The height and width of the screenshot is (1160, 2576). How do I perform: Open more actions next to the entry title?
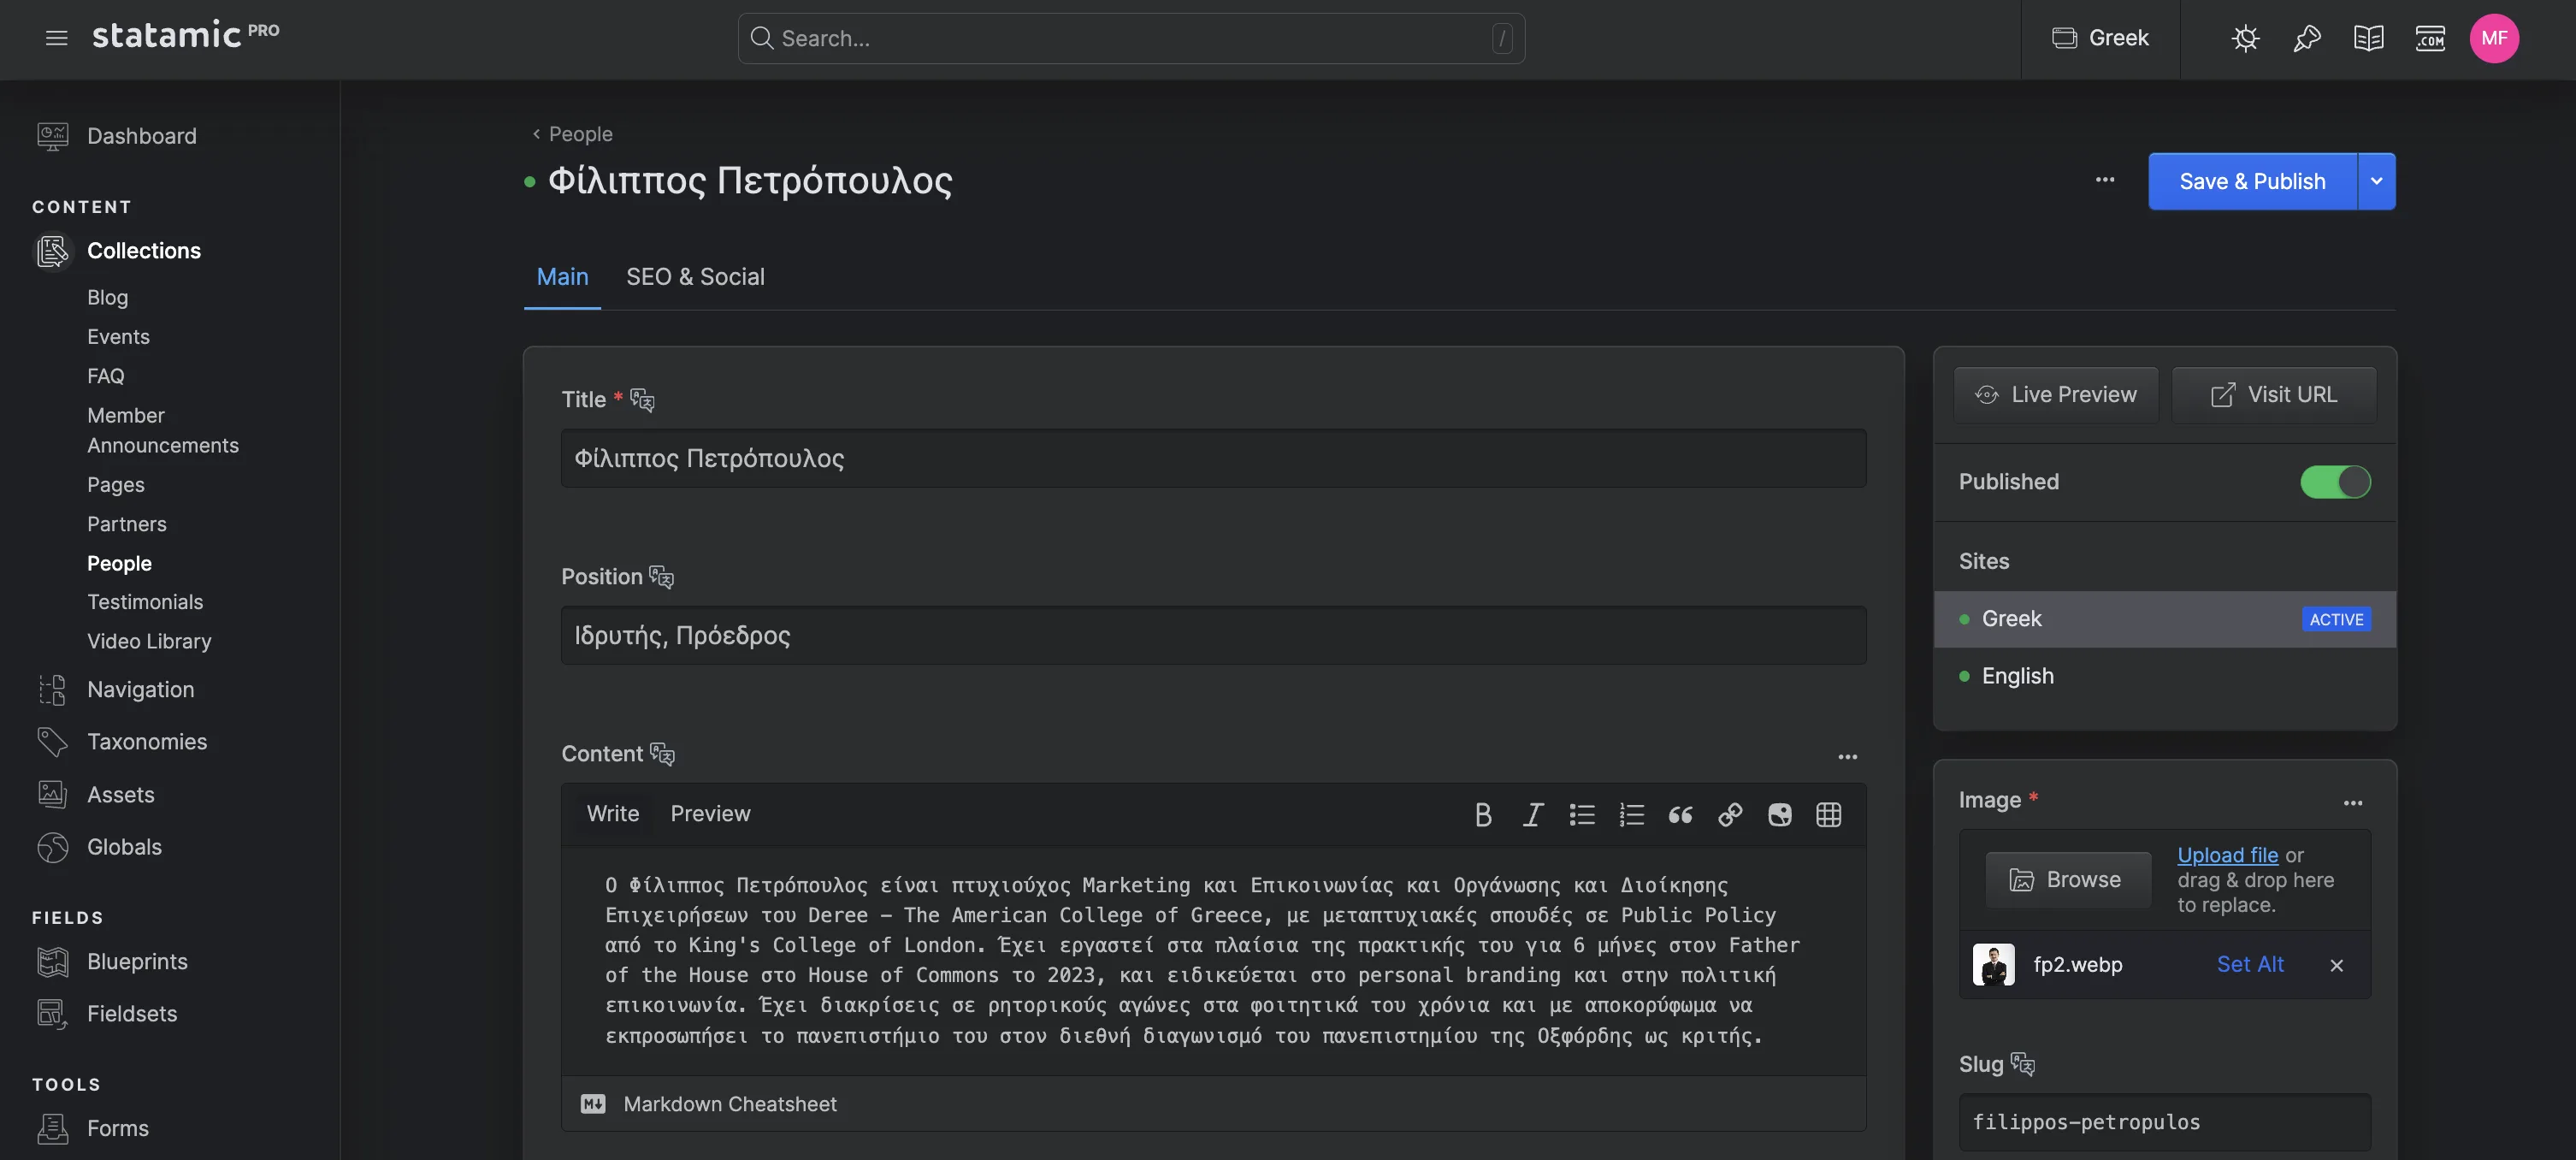pyautogui.click(x=2104, y=180)
